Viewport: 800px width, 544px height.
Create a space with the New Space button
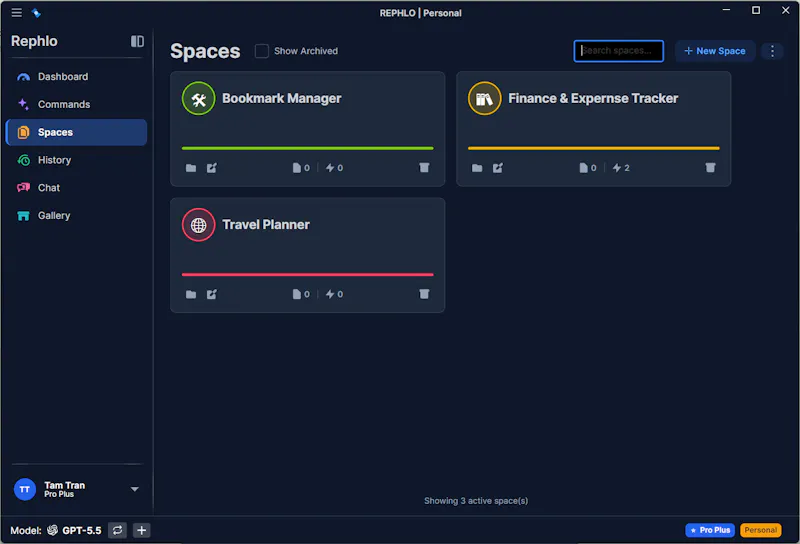coord(715,51)
